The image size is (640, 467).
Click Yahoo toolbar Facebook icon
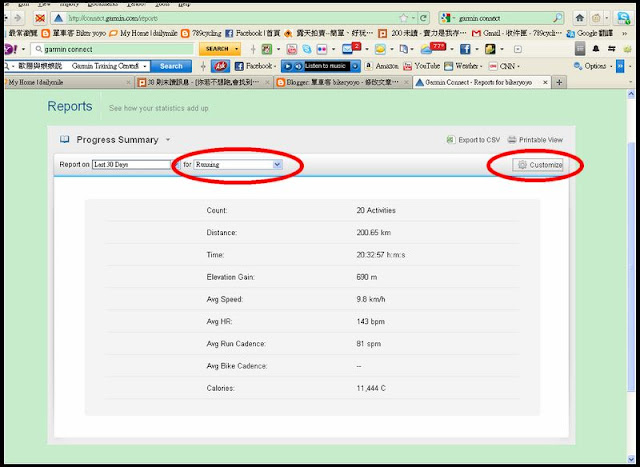pyautogui.click(x=465, y=49)
